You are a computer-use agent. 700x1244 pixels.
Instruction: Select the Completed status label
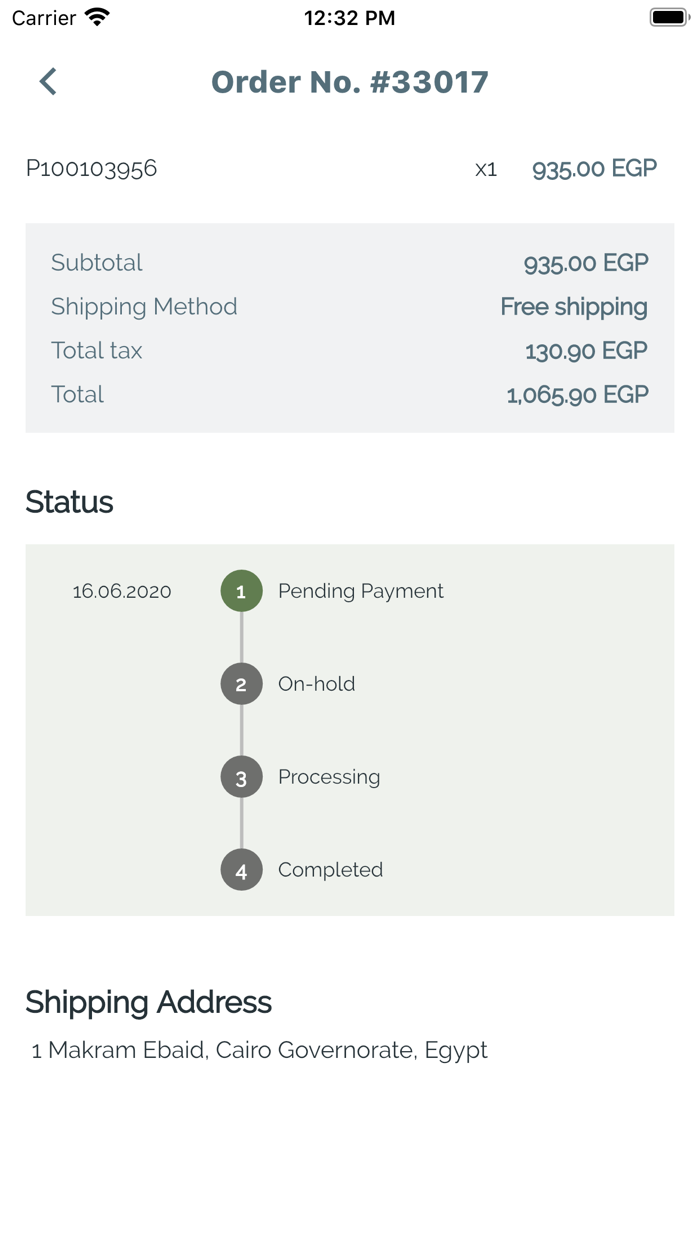[330, 870]
